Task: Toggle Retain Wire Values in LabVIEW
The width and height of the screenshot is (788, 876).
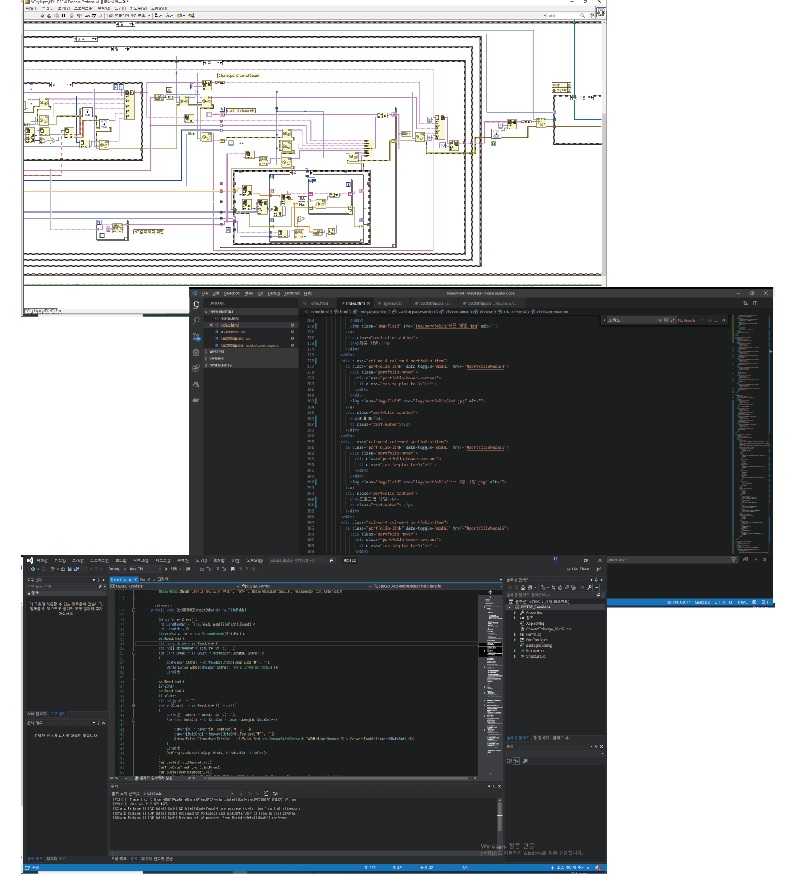Action: 79,15
